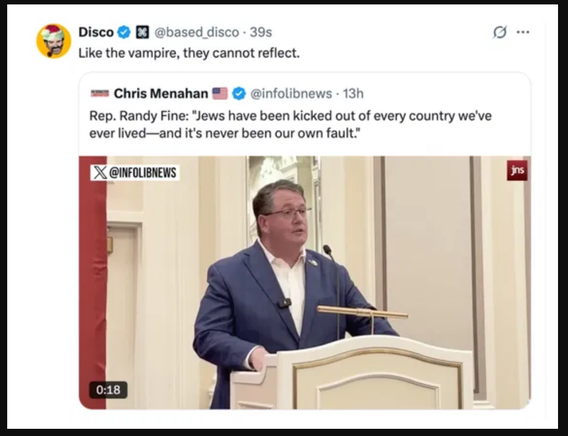Open the @infolibnews handle in quoted post
Viewport: 568px width, 436px height.
(x=291, y=93)
